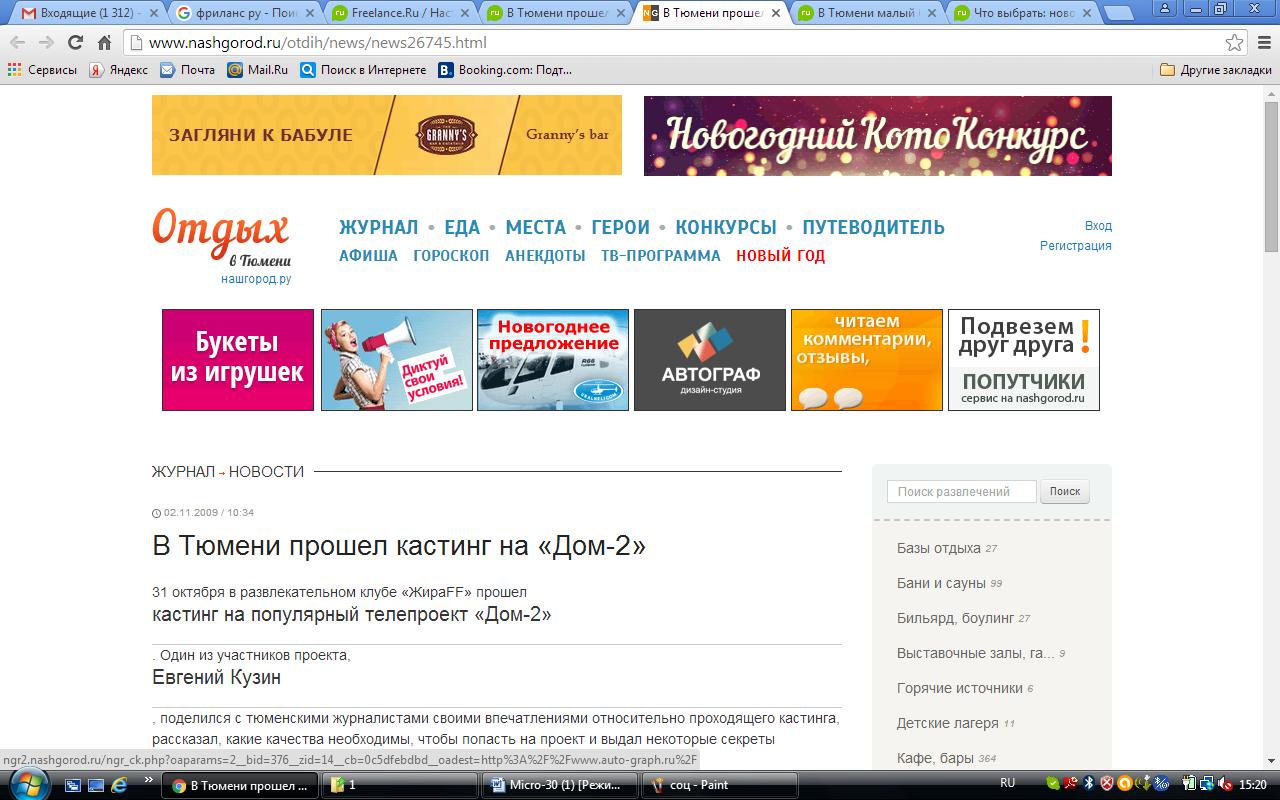Open the Chrome menu icon
This screenshot has height=800, width=1280.
pos(1262,43)
